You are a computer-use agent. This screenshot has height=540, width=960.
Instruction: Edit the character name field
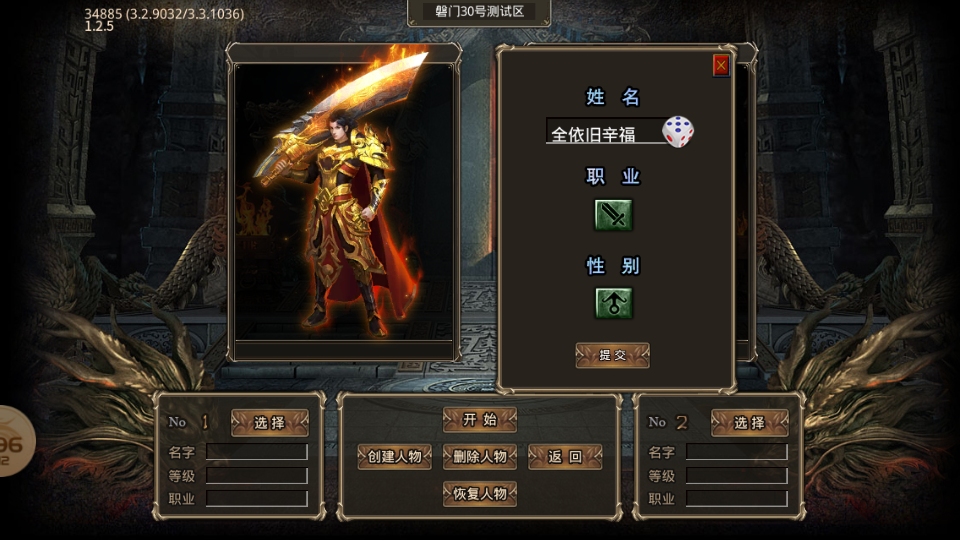(604, 131)
